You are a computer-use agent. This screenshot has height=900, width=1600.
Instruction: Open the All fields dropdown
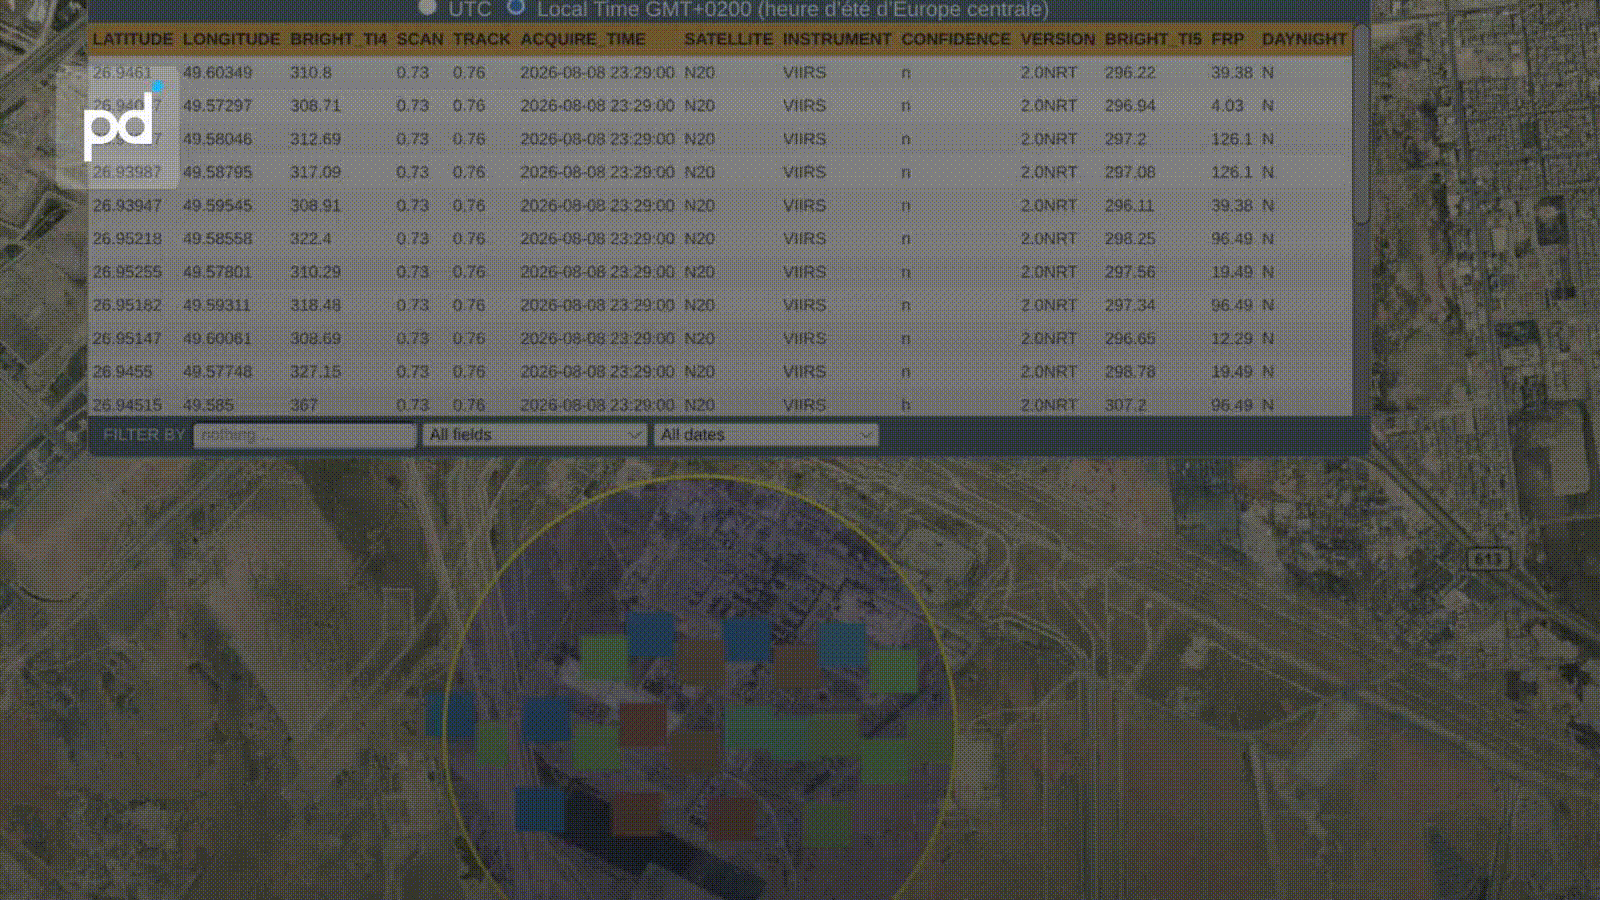coord(534,435)
